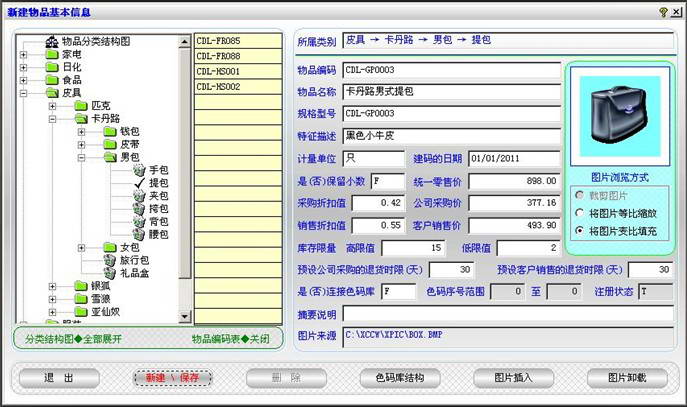The height and width of the screenshot is (407, 687).
Task: Expand the 日化 category node
Action: point(23,67)
